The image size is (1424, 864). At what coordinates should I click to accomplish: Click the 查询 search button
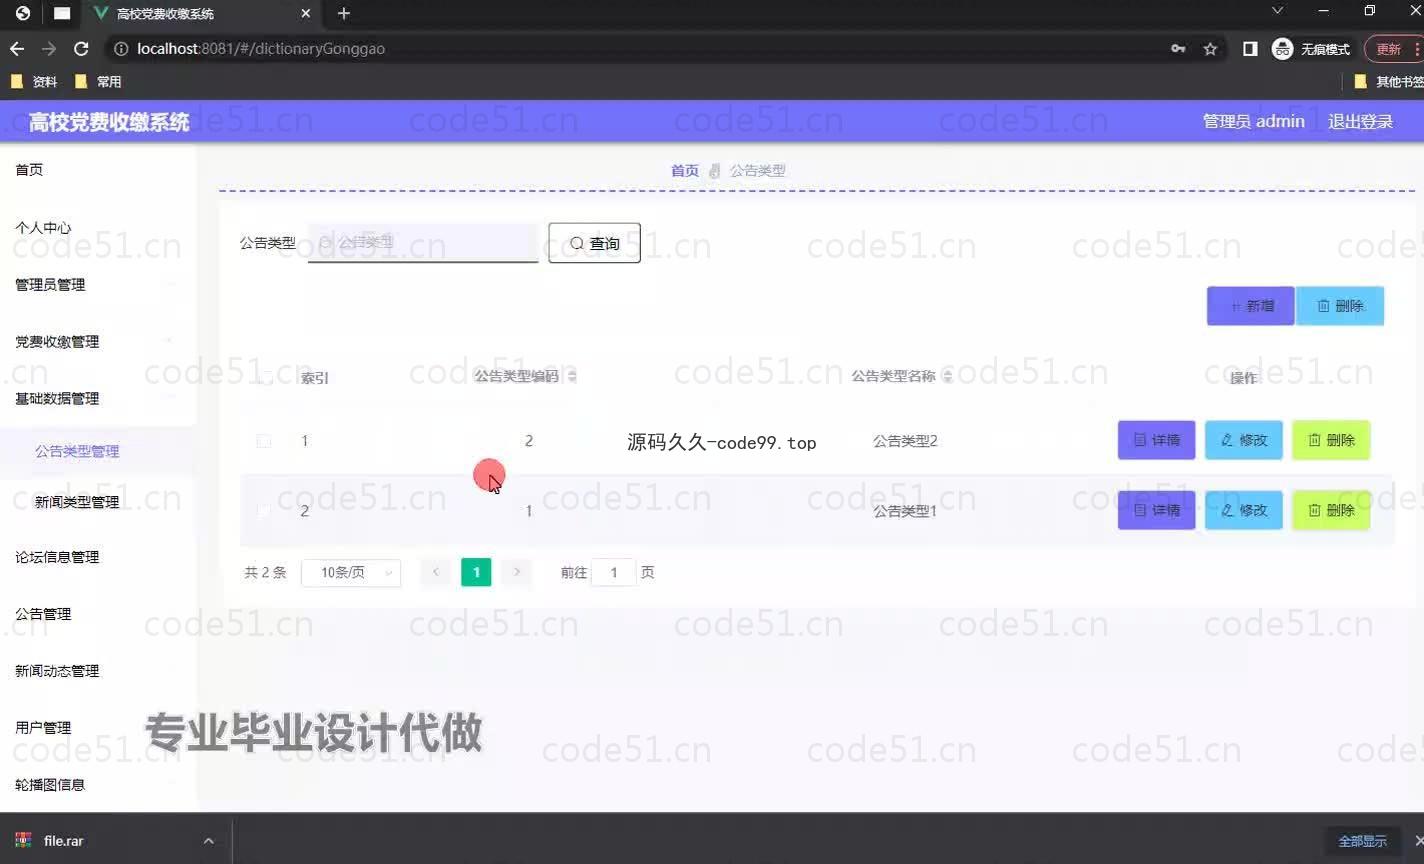[594, 243]
